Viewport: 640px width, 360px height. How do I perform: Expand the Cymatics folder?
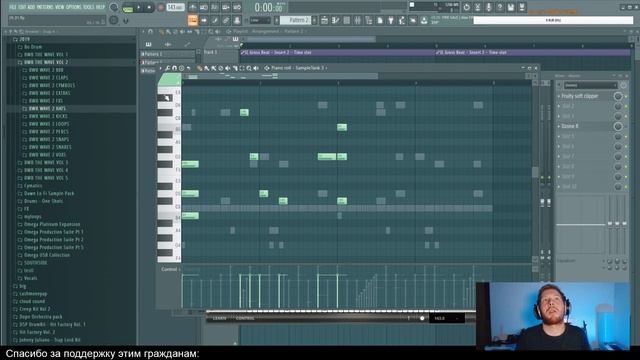click(x=30, y=186)
